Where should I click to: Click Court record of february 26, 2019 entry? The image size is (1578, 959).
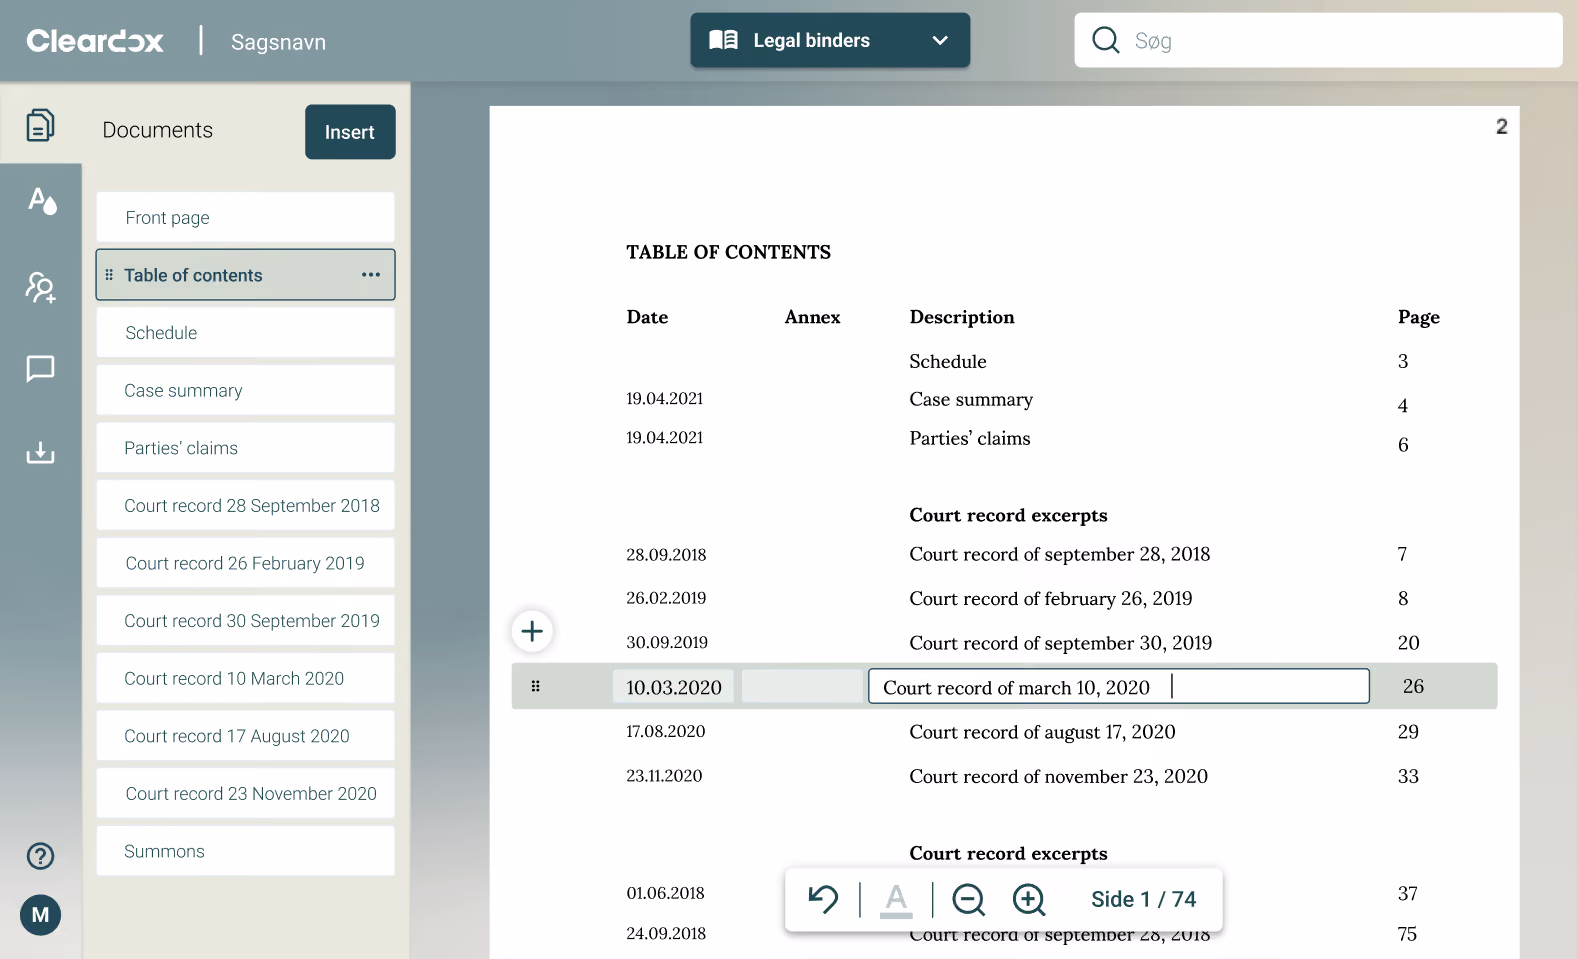[1050, 598]
